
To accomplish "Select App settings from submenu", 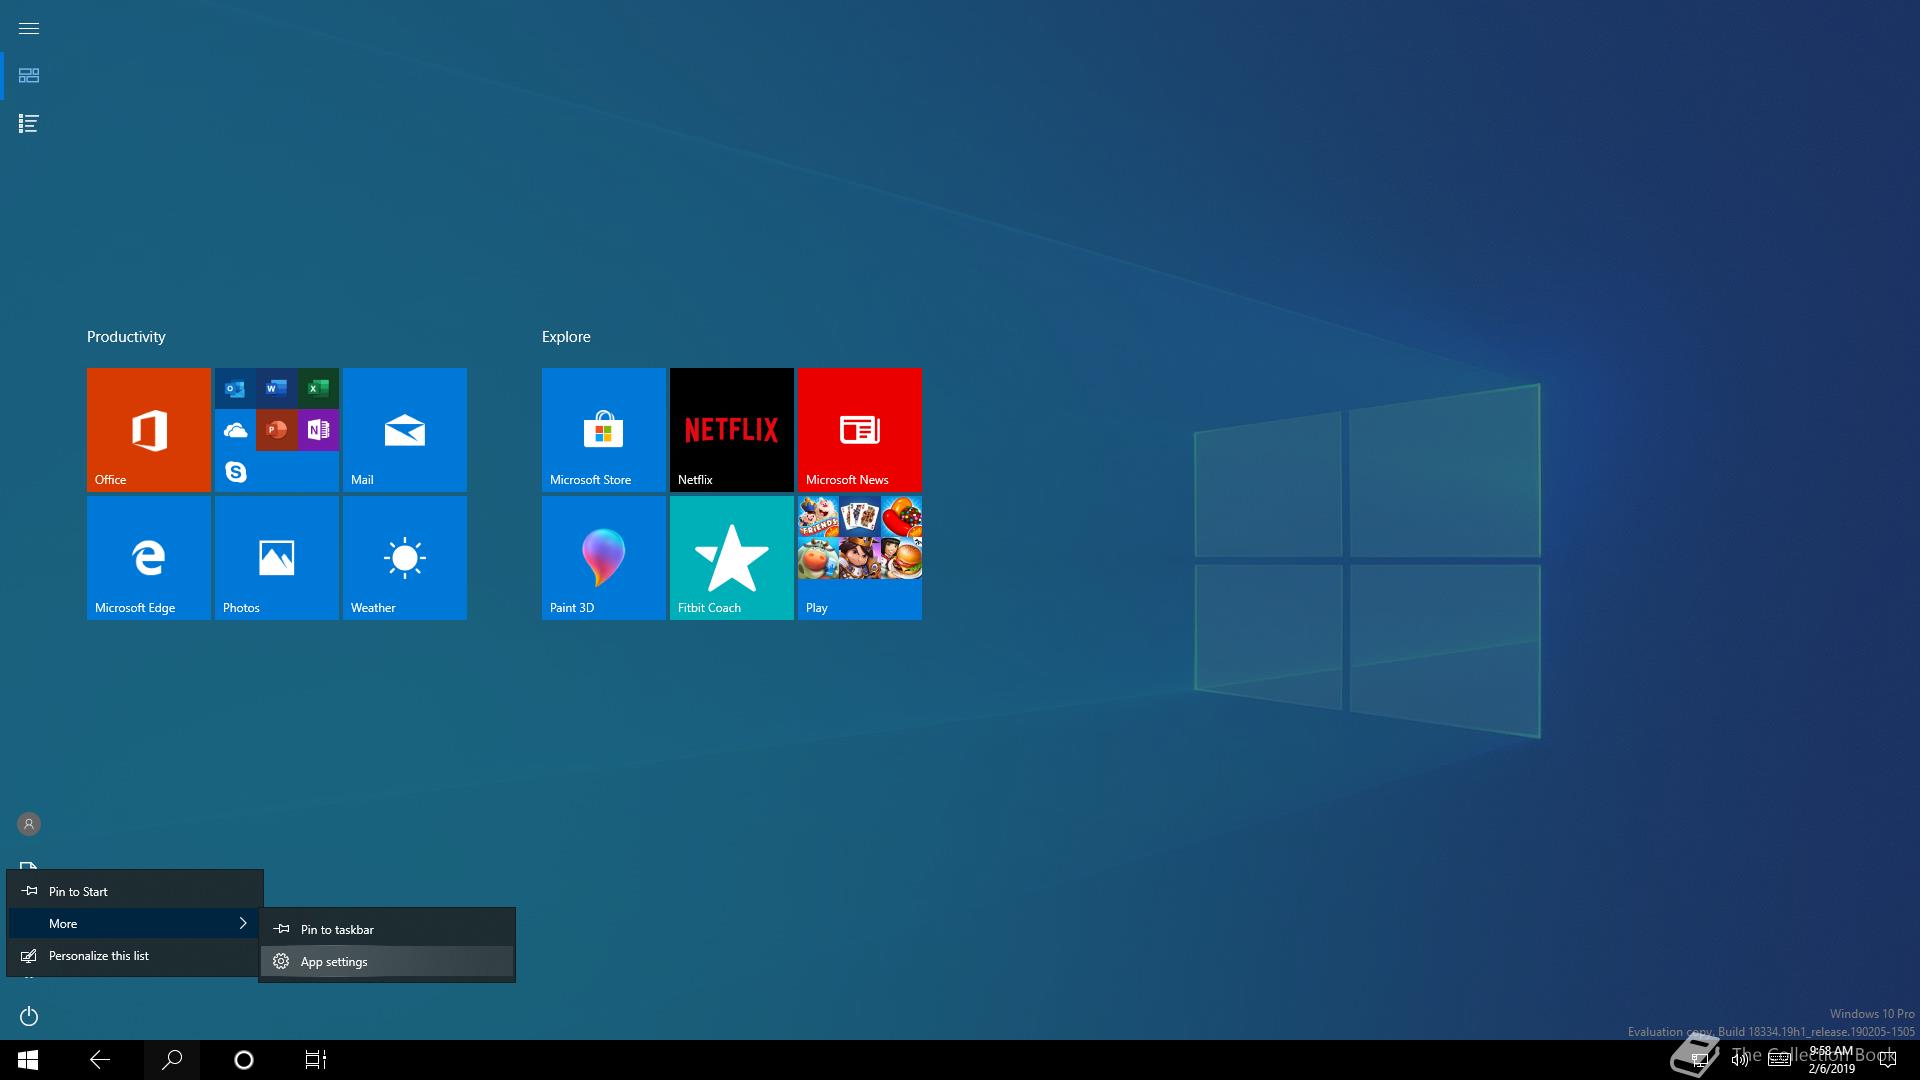I will click(x=386, y=961).
